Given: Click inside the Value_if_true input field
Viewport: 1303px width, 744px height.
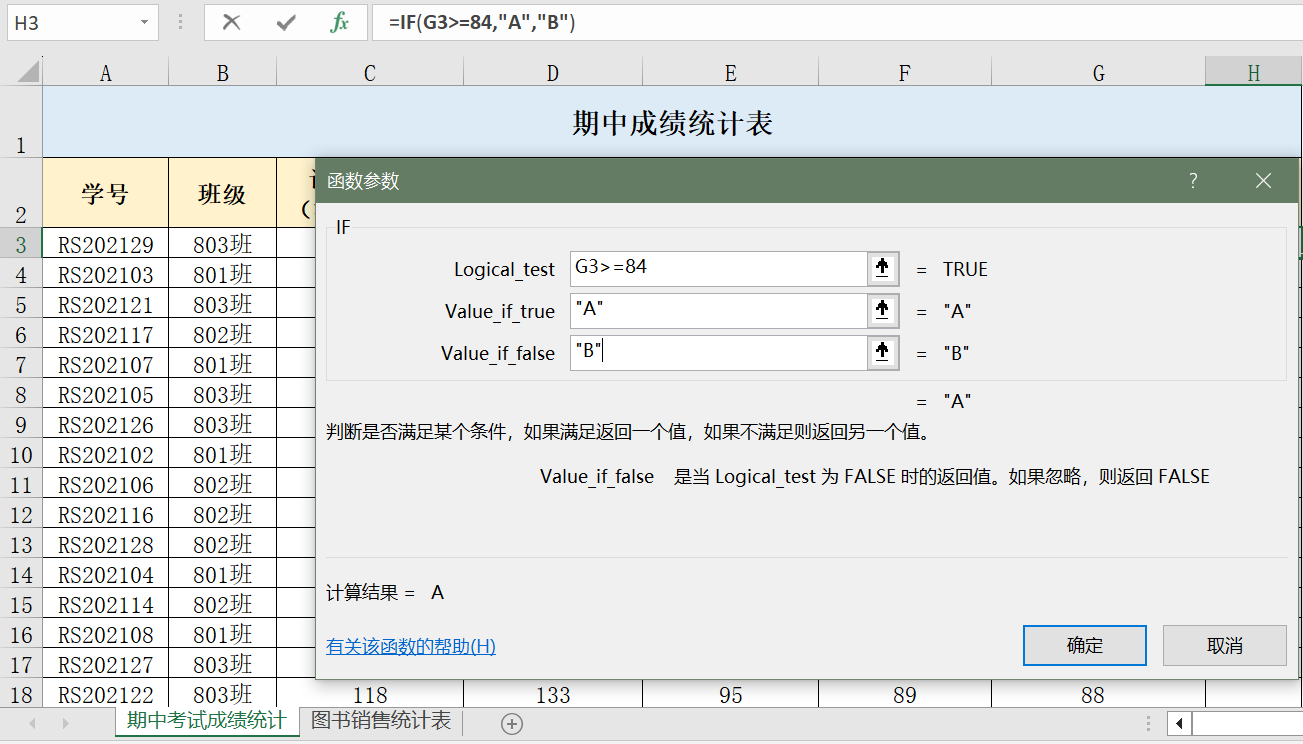Looking at the screenshot, I should pyautogui.click(x=717, y=310).
